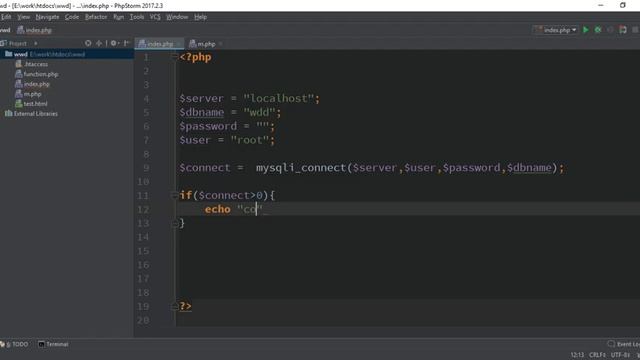Click fold end marker on line 13
Image resolution: width=640 pixels, height=360 pixels.
pos(174,223)
